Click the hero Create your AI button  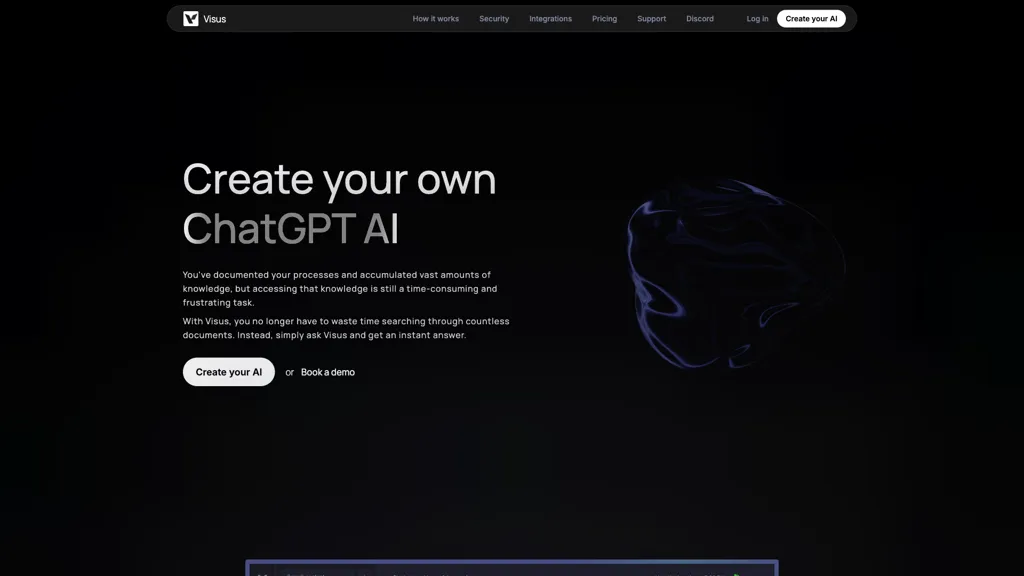pyautogui.click(x=229, y=372)
